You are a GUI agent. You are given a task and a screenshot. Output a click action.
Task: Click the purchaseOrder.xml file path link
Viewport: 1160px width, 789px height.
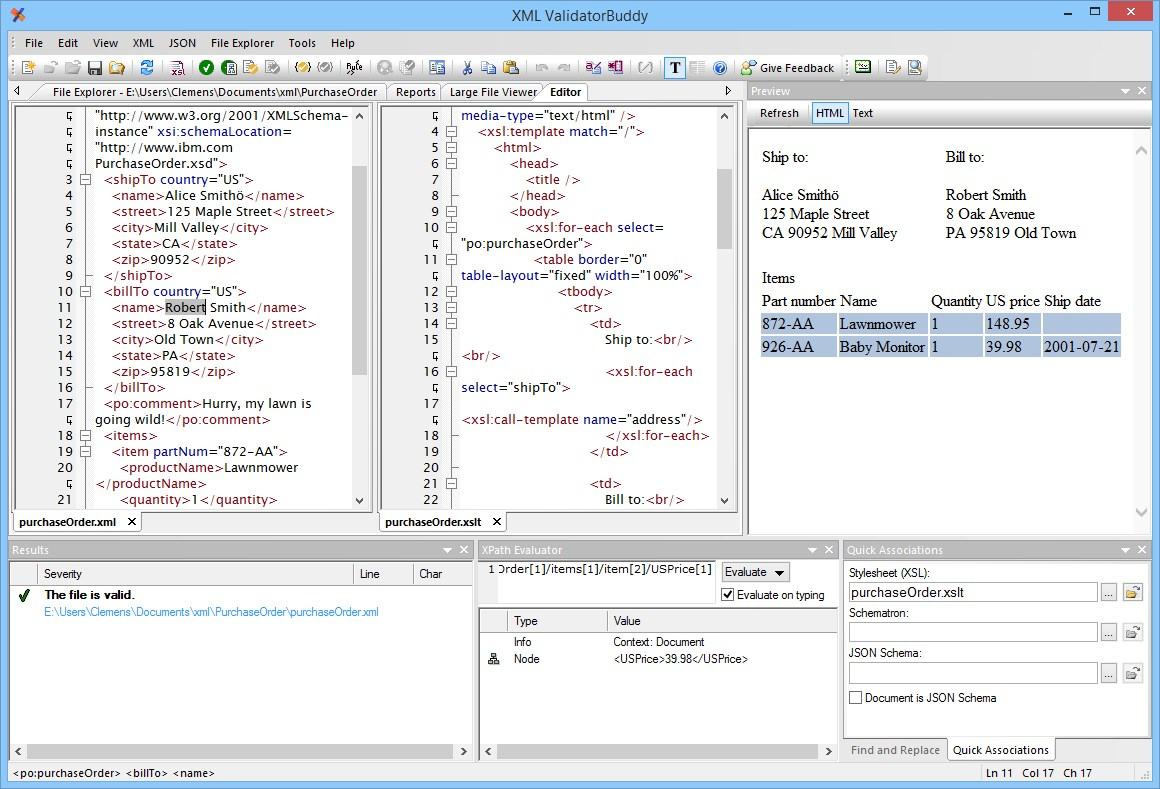211,612
